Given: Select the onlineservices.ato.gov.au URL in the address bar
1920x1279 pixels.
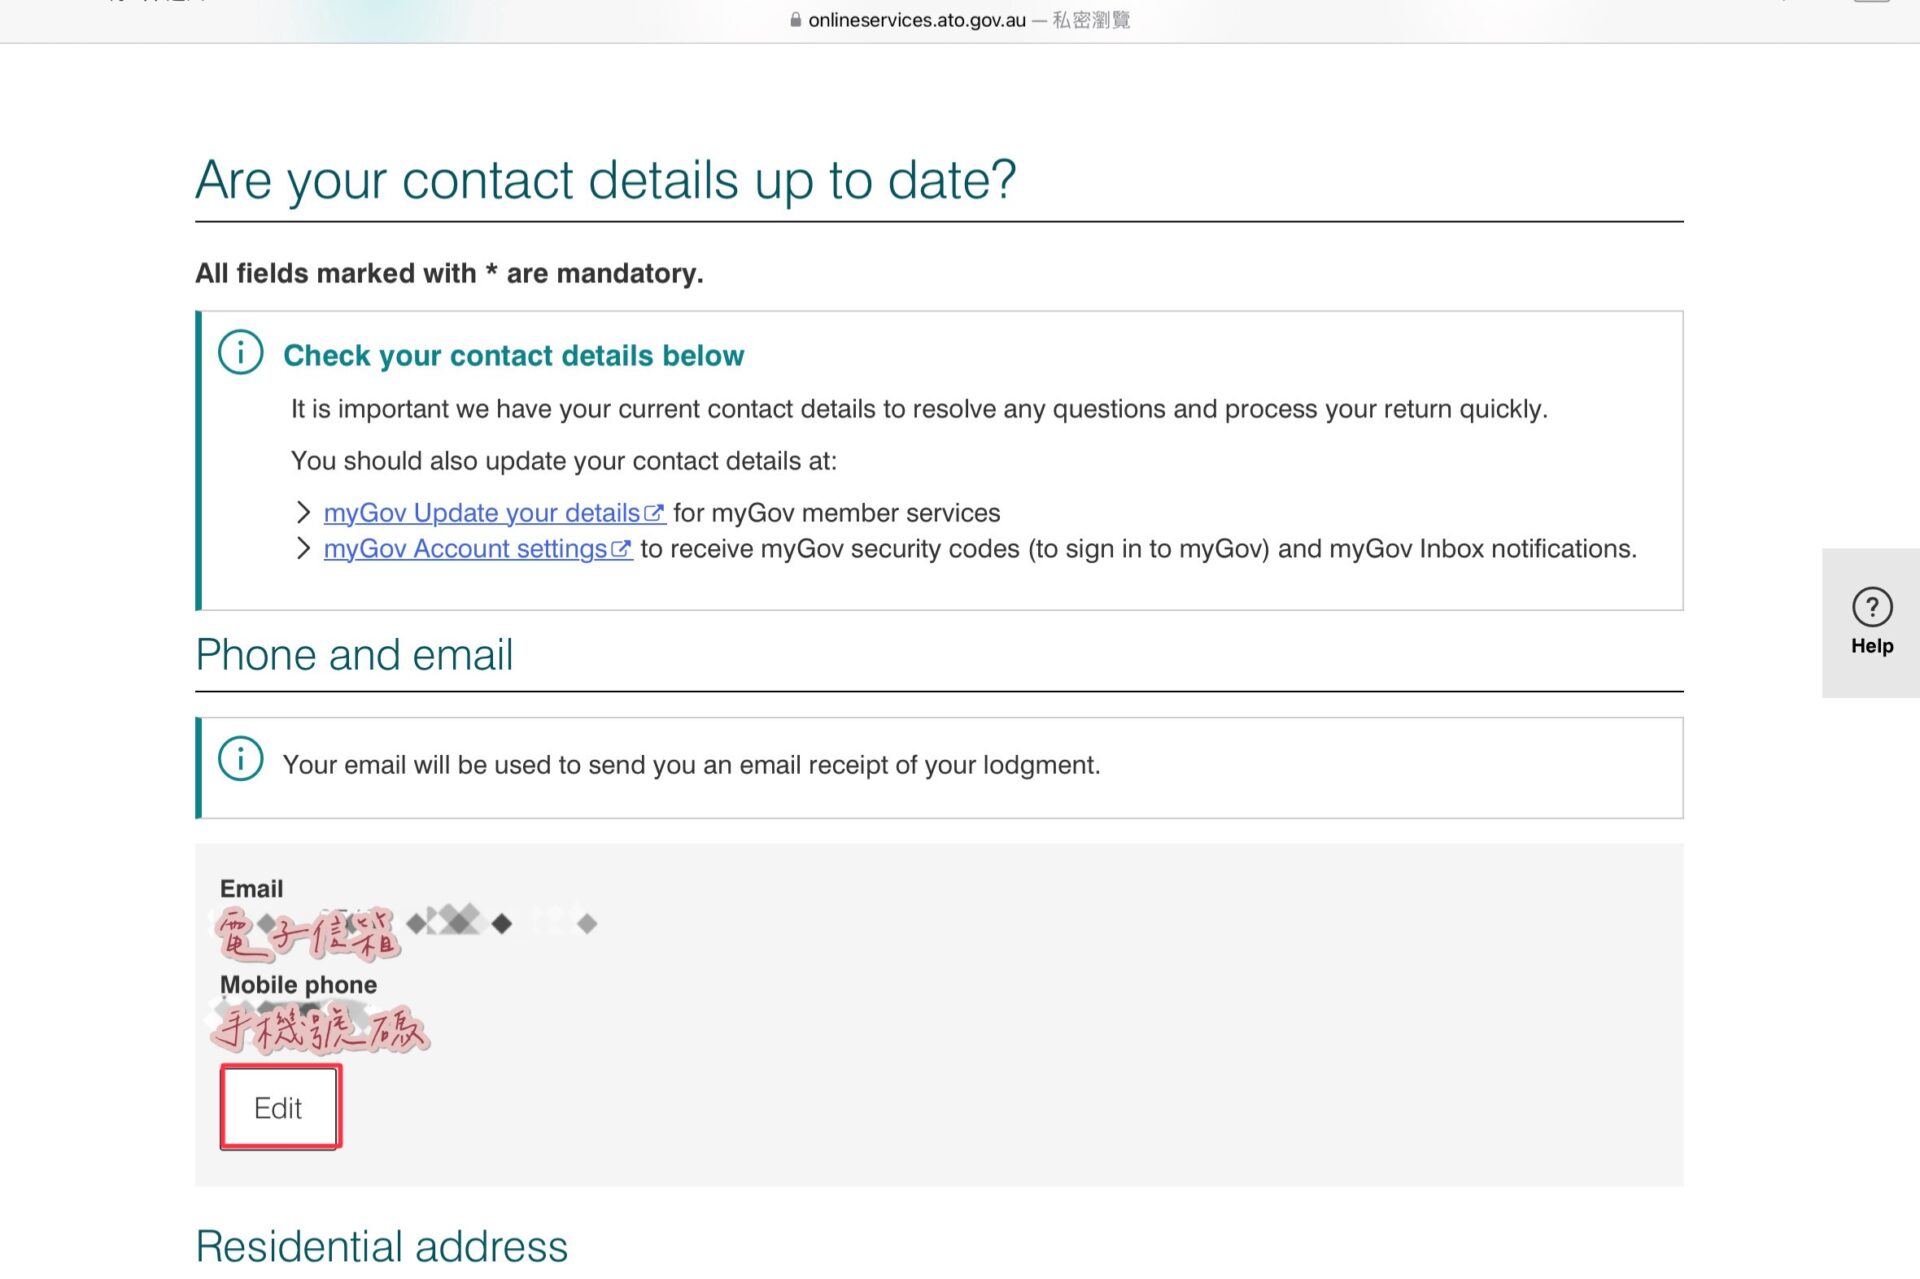Looking at the screenshot, I should click(916, 20).
